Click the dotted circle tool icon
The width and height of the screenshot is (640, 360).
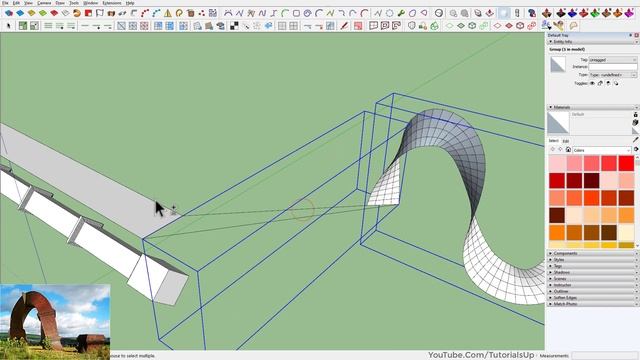click(390, 13)
